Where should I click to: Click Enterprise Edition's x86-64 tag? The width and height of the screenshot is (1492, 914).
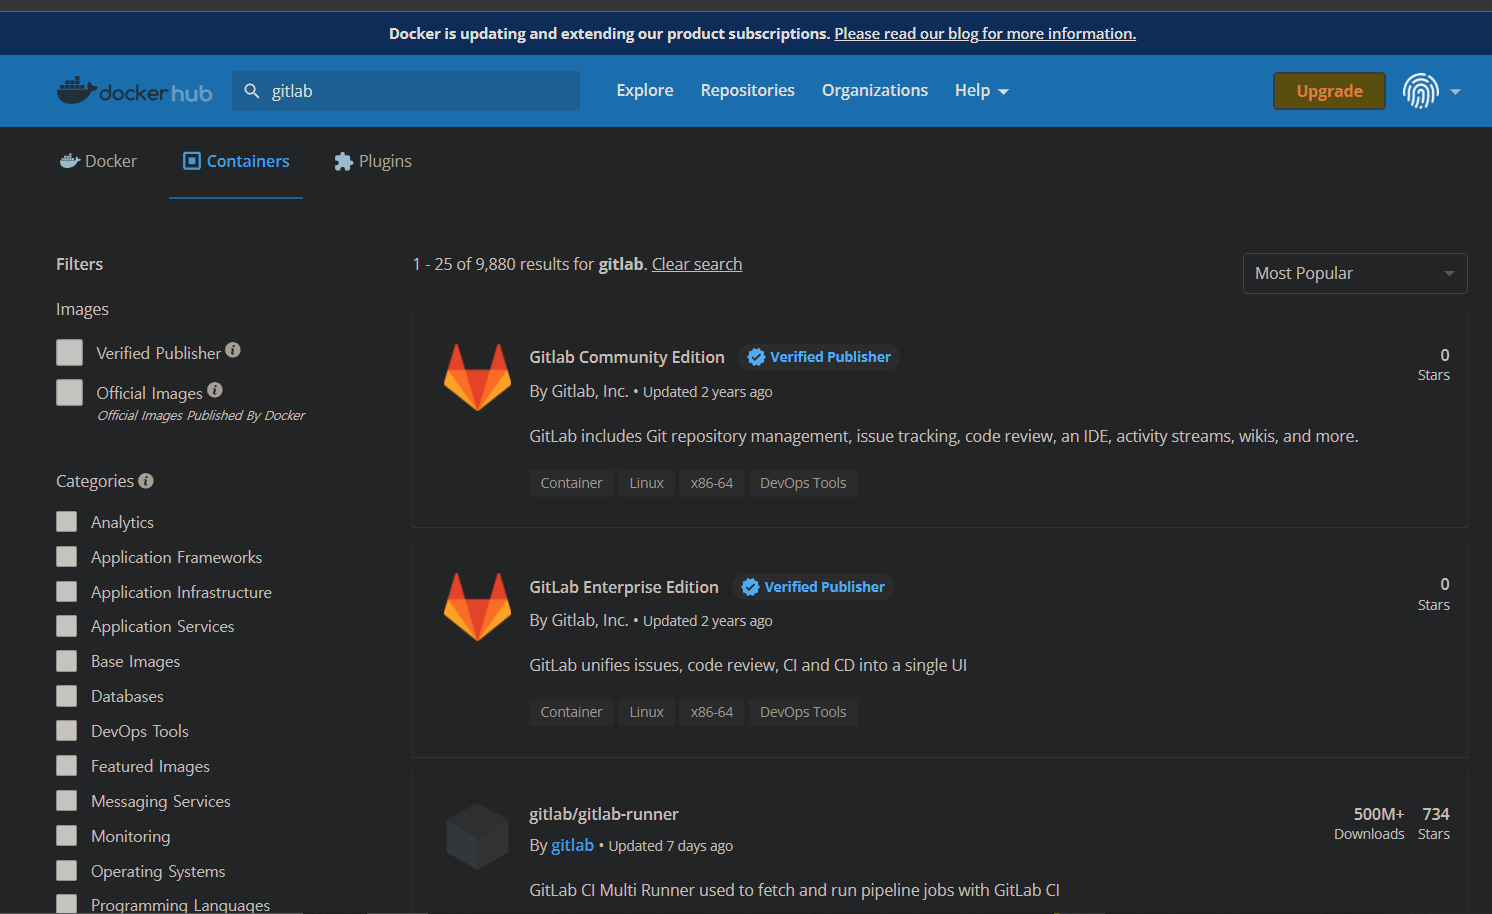point(712,712)
